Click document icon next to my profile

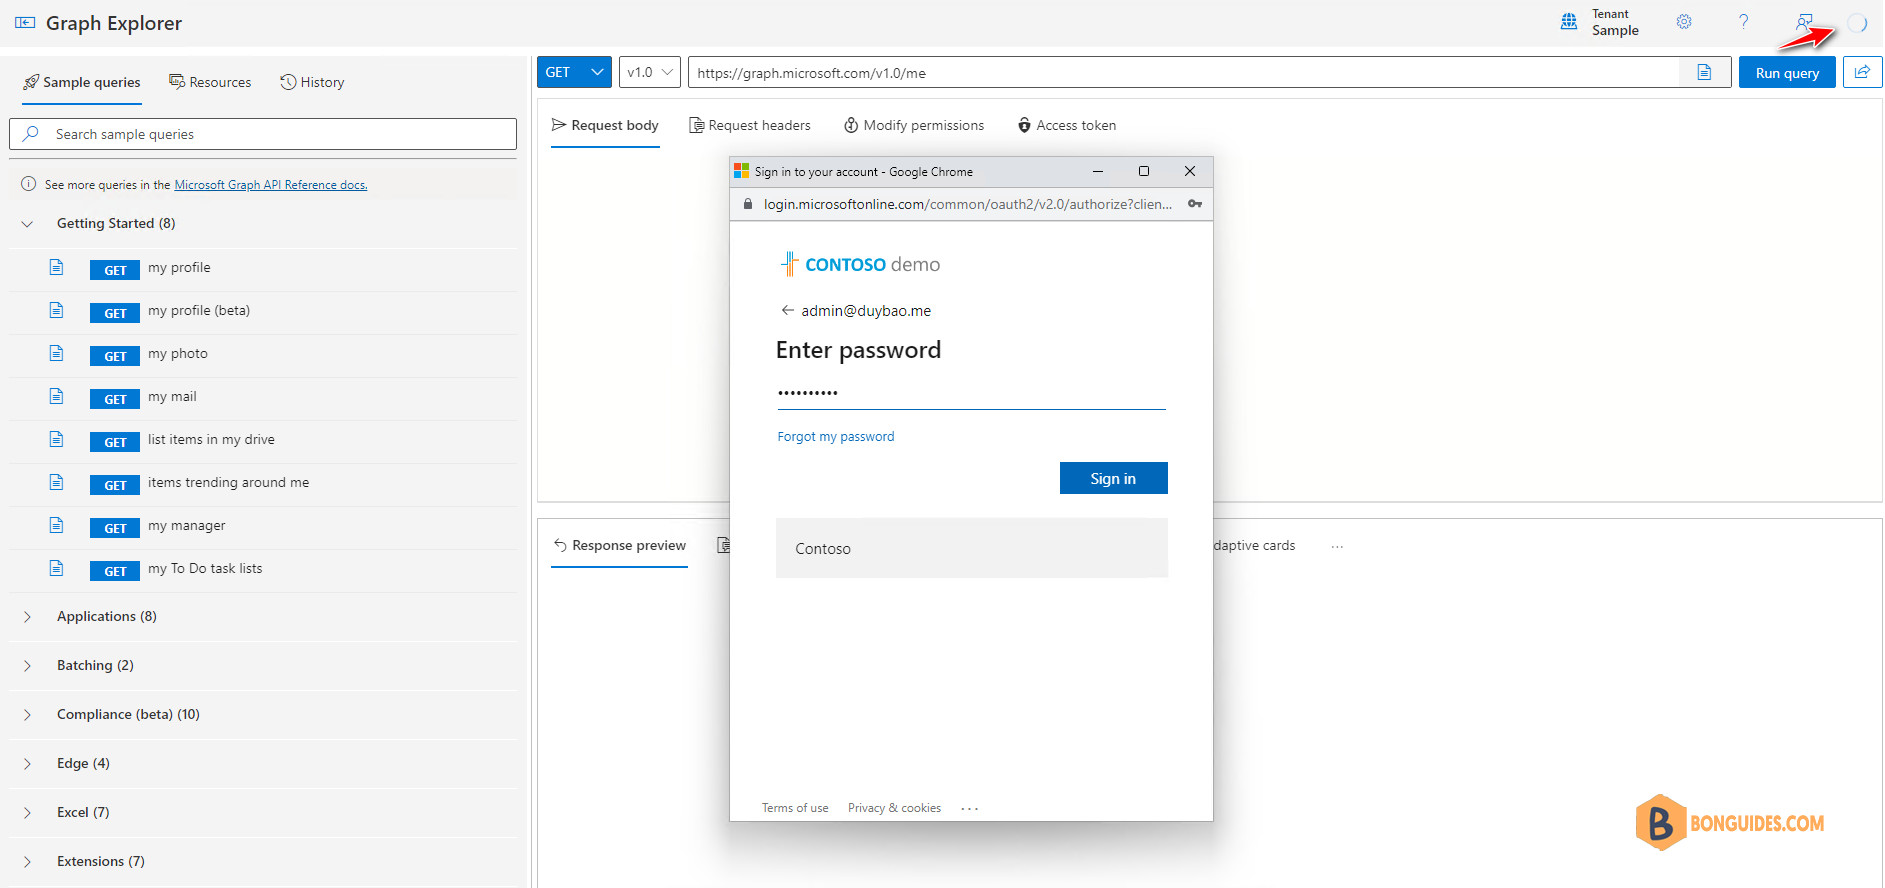57,267
